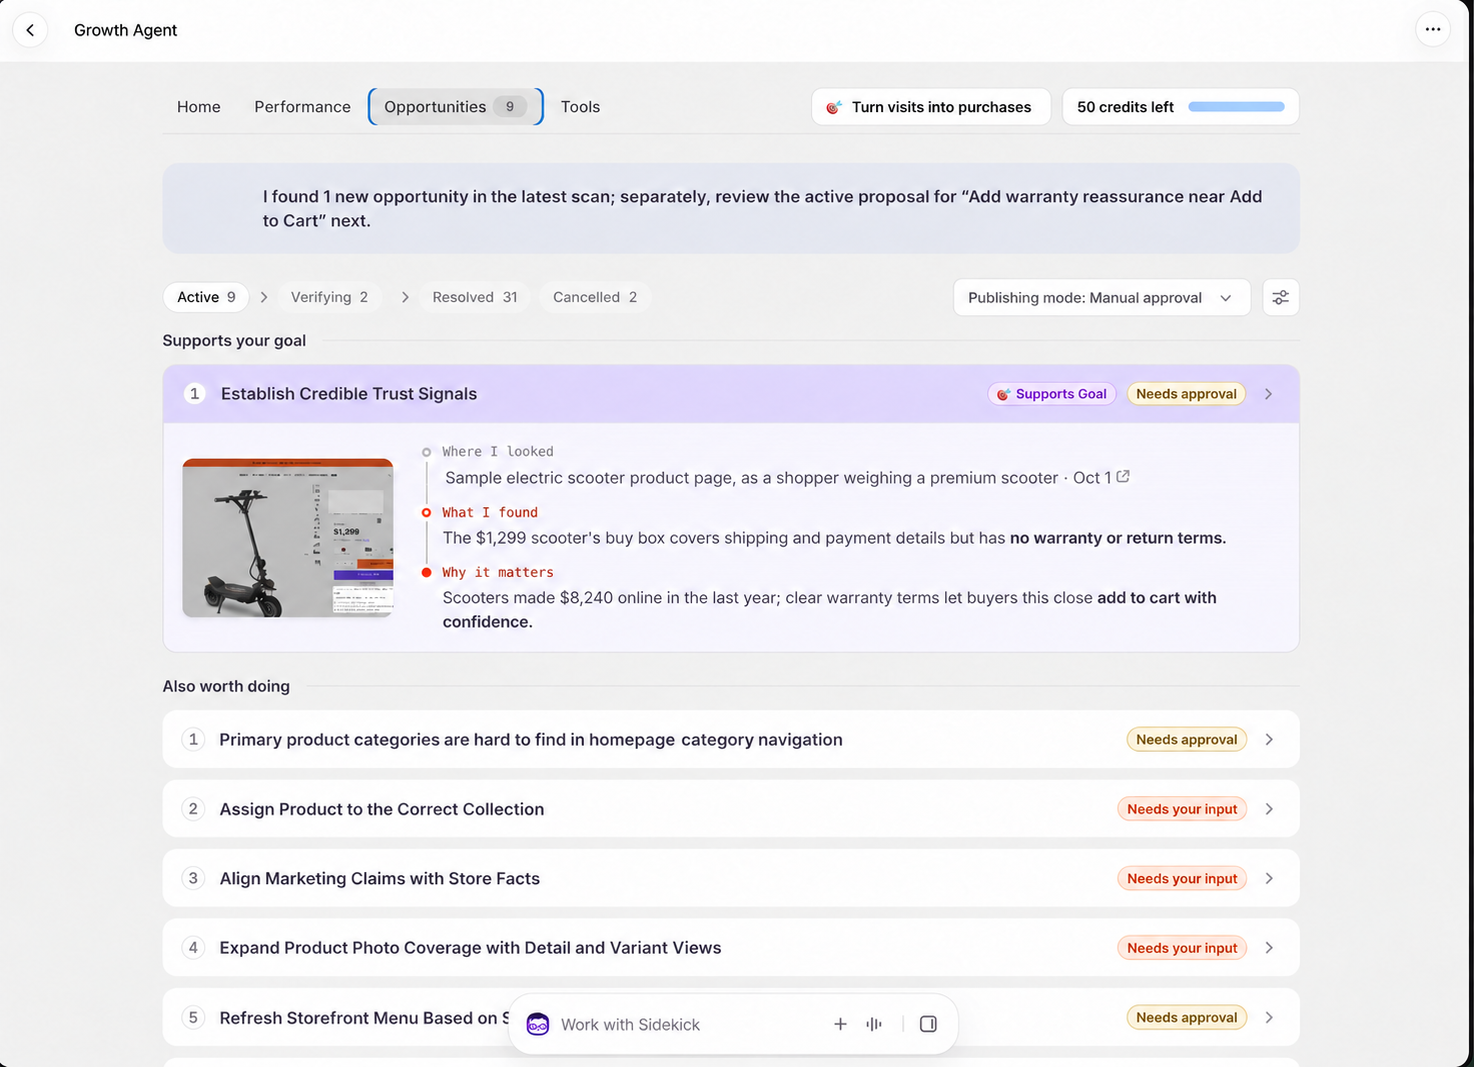Go back using the back arrow

pyautogui.click(x=30, y=30)
